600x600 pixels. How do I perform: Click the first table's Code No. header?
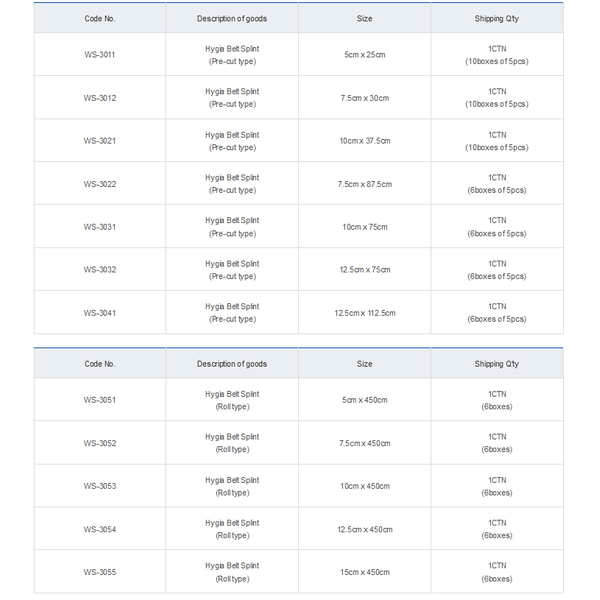(x=99, y=18)
